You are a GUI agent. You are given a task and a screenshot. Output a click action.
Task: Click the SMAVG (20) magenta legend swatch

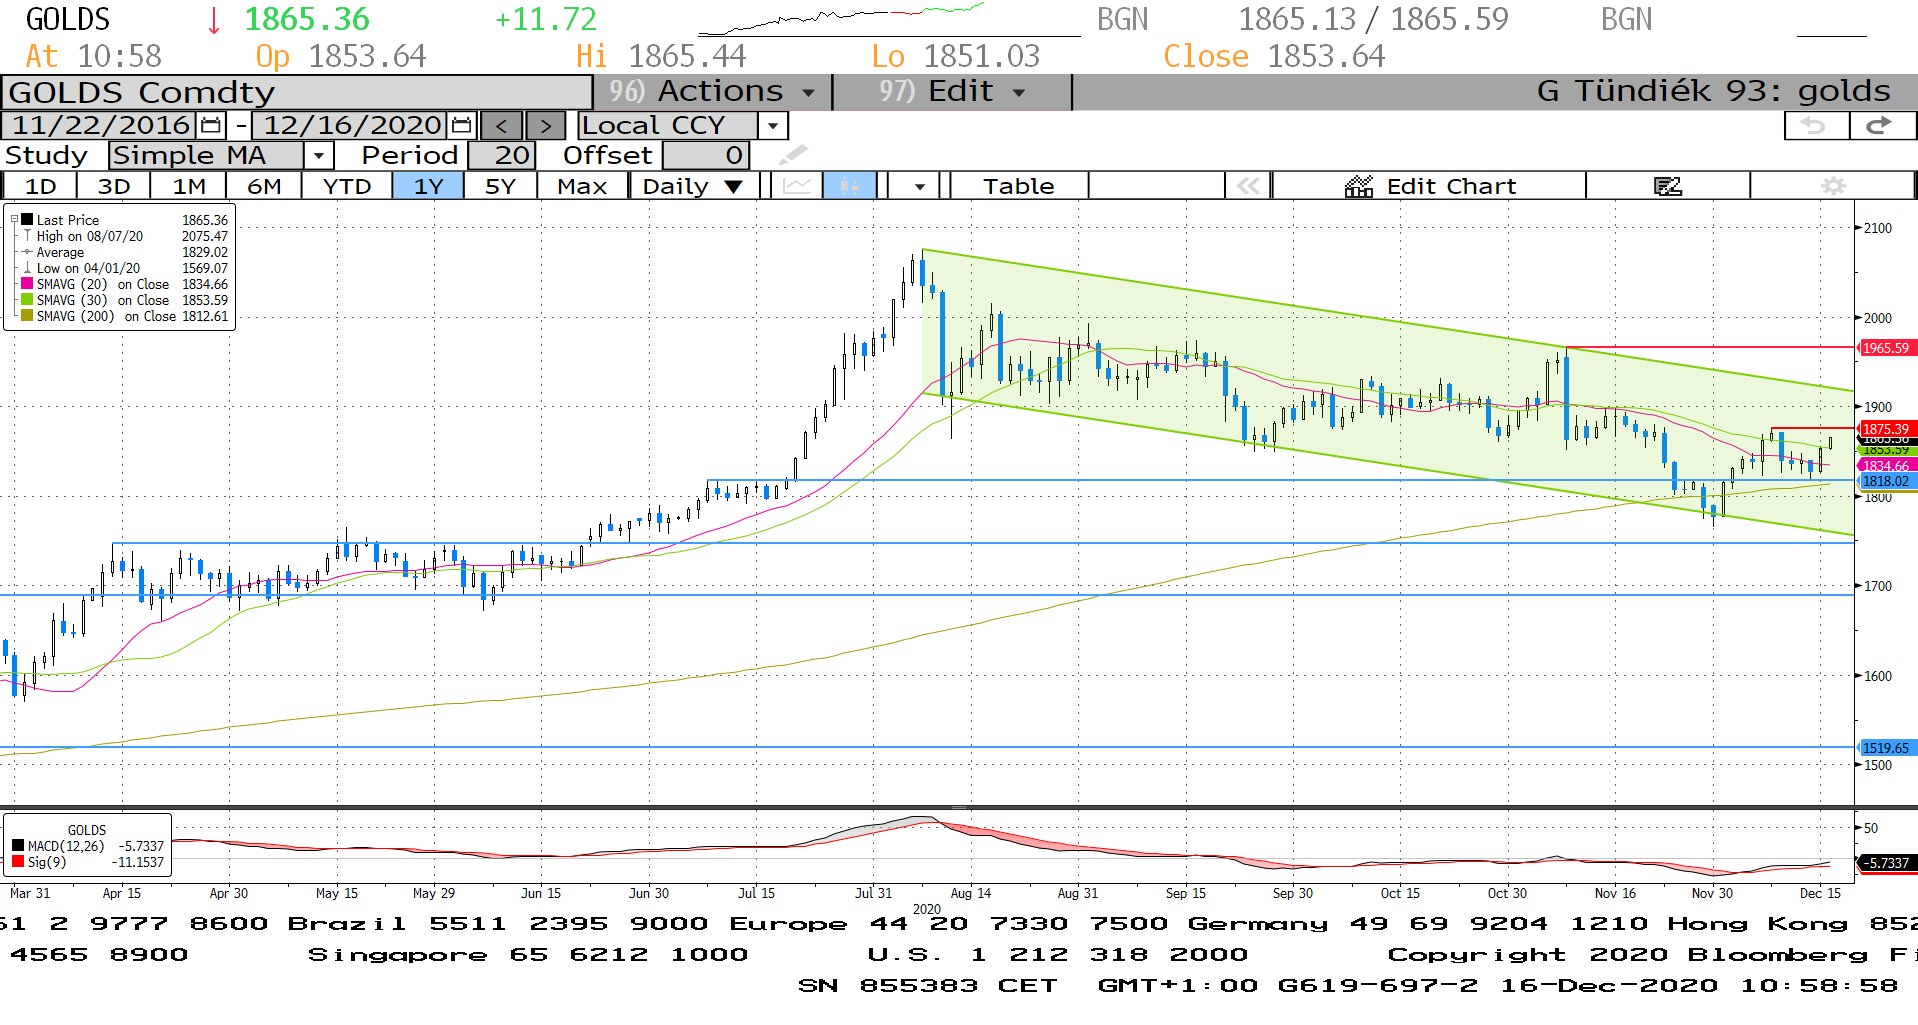point(27,284)
